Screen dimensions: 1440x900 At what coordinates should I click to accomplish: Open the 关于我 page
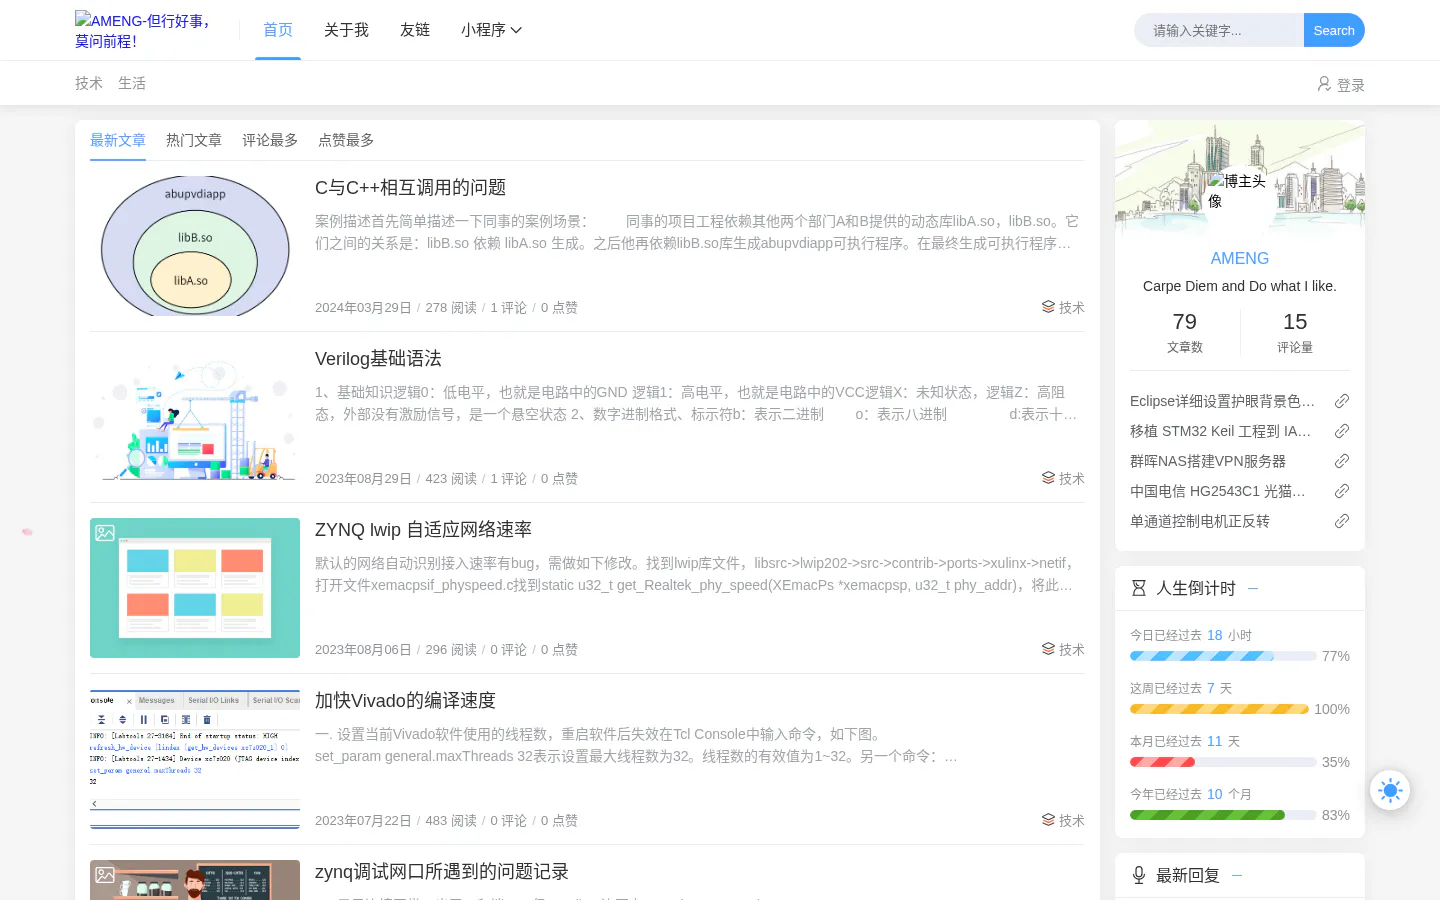(x=346, y=30)
